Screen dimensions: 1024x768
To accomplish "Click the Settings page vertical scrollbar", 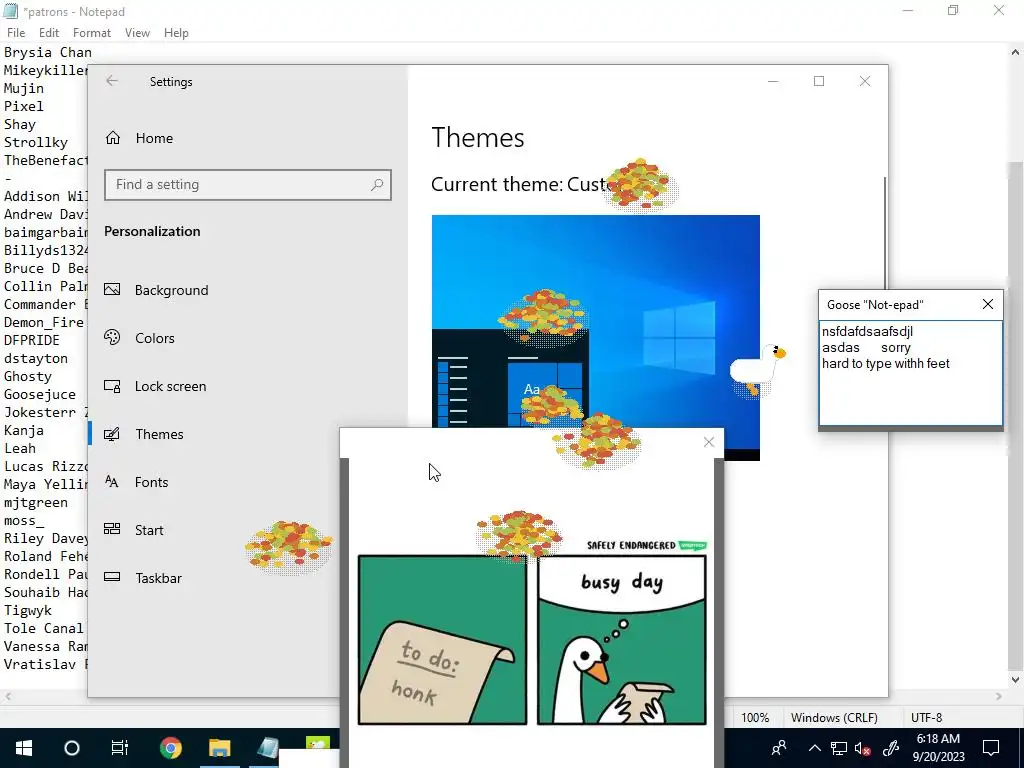I will click(886, 234).
